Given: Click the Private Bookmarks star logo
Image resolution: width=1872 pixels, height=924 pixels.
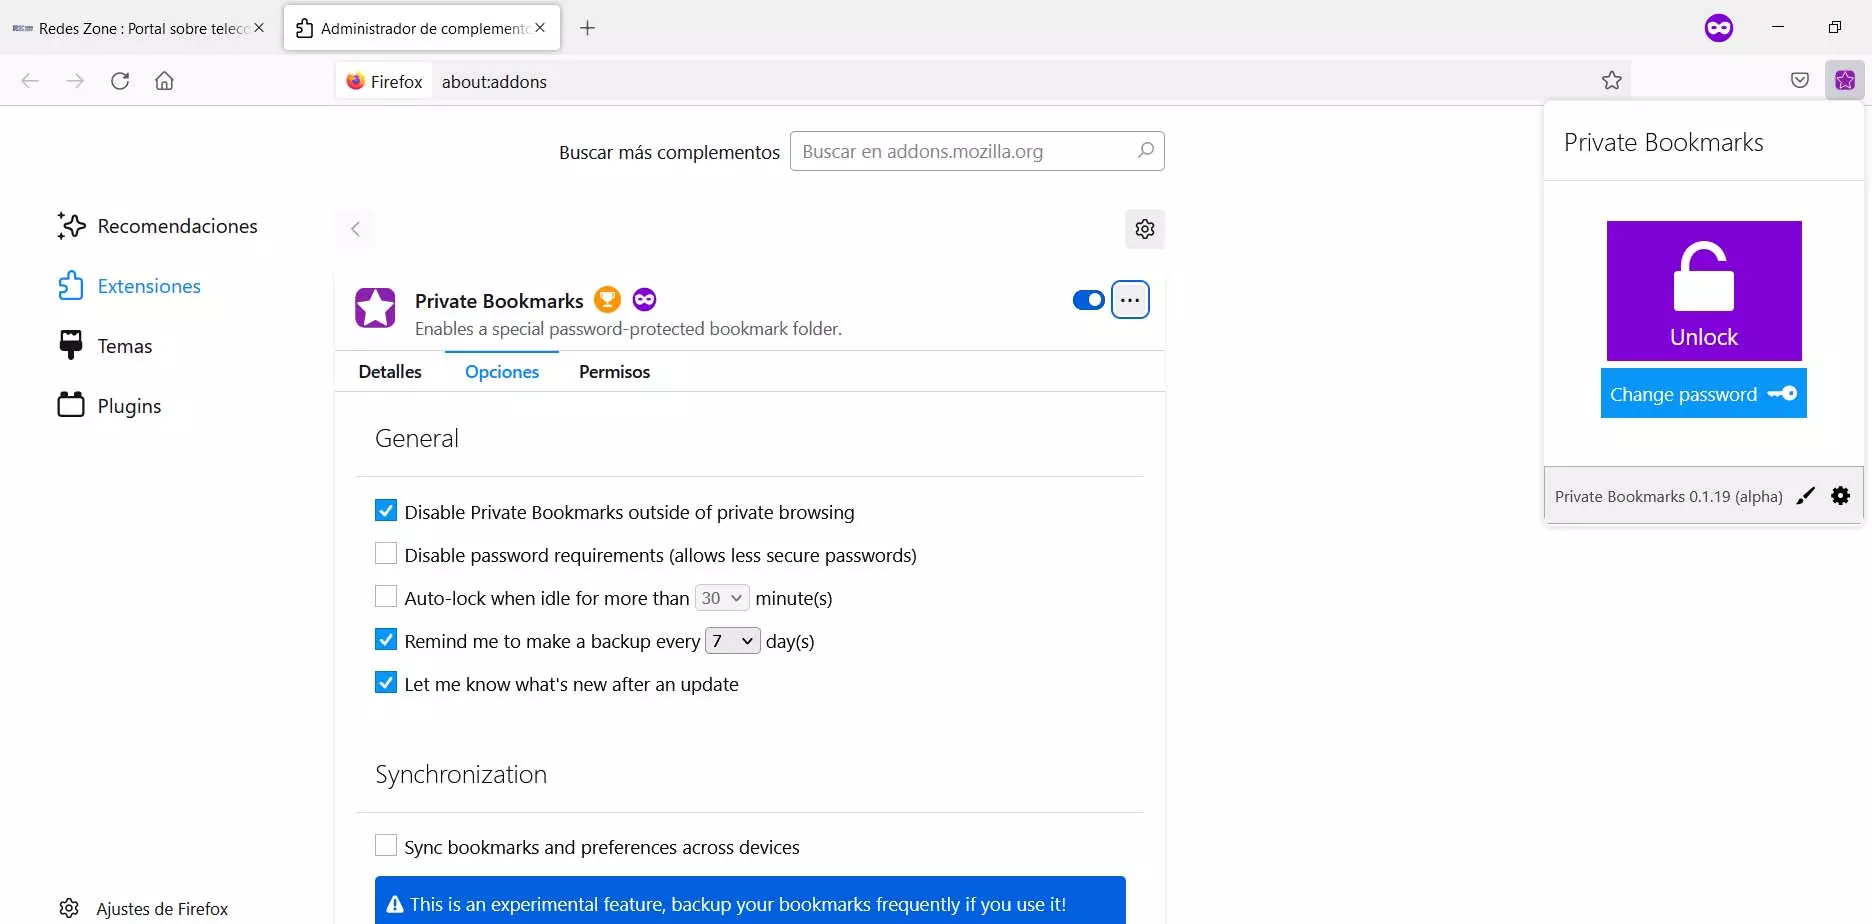Looking at the screenshot, I should click(x=375, y=308).
